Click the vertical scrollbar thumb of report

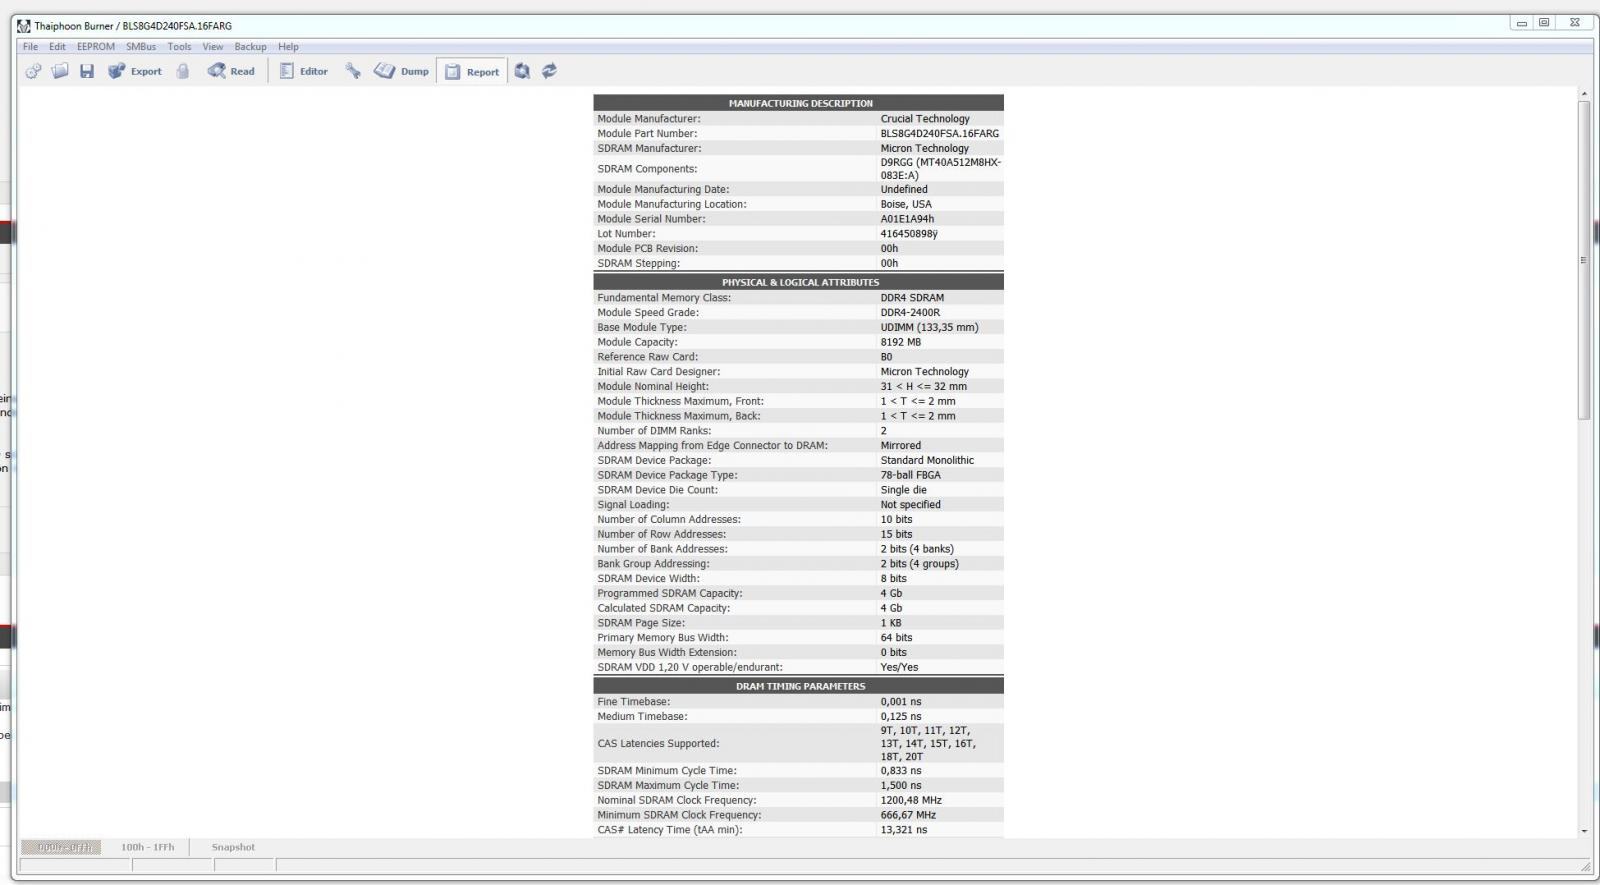[x=1584, y=260]
